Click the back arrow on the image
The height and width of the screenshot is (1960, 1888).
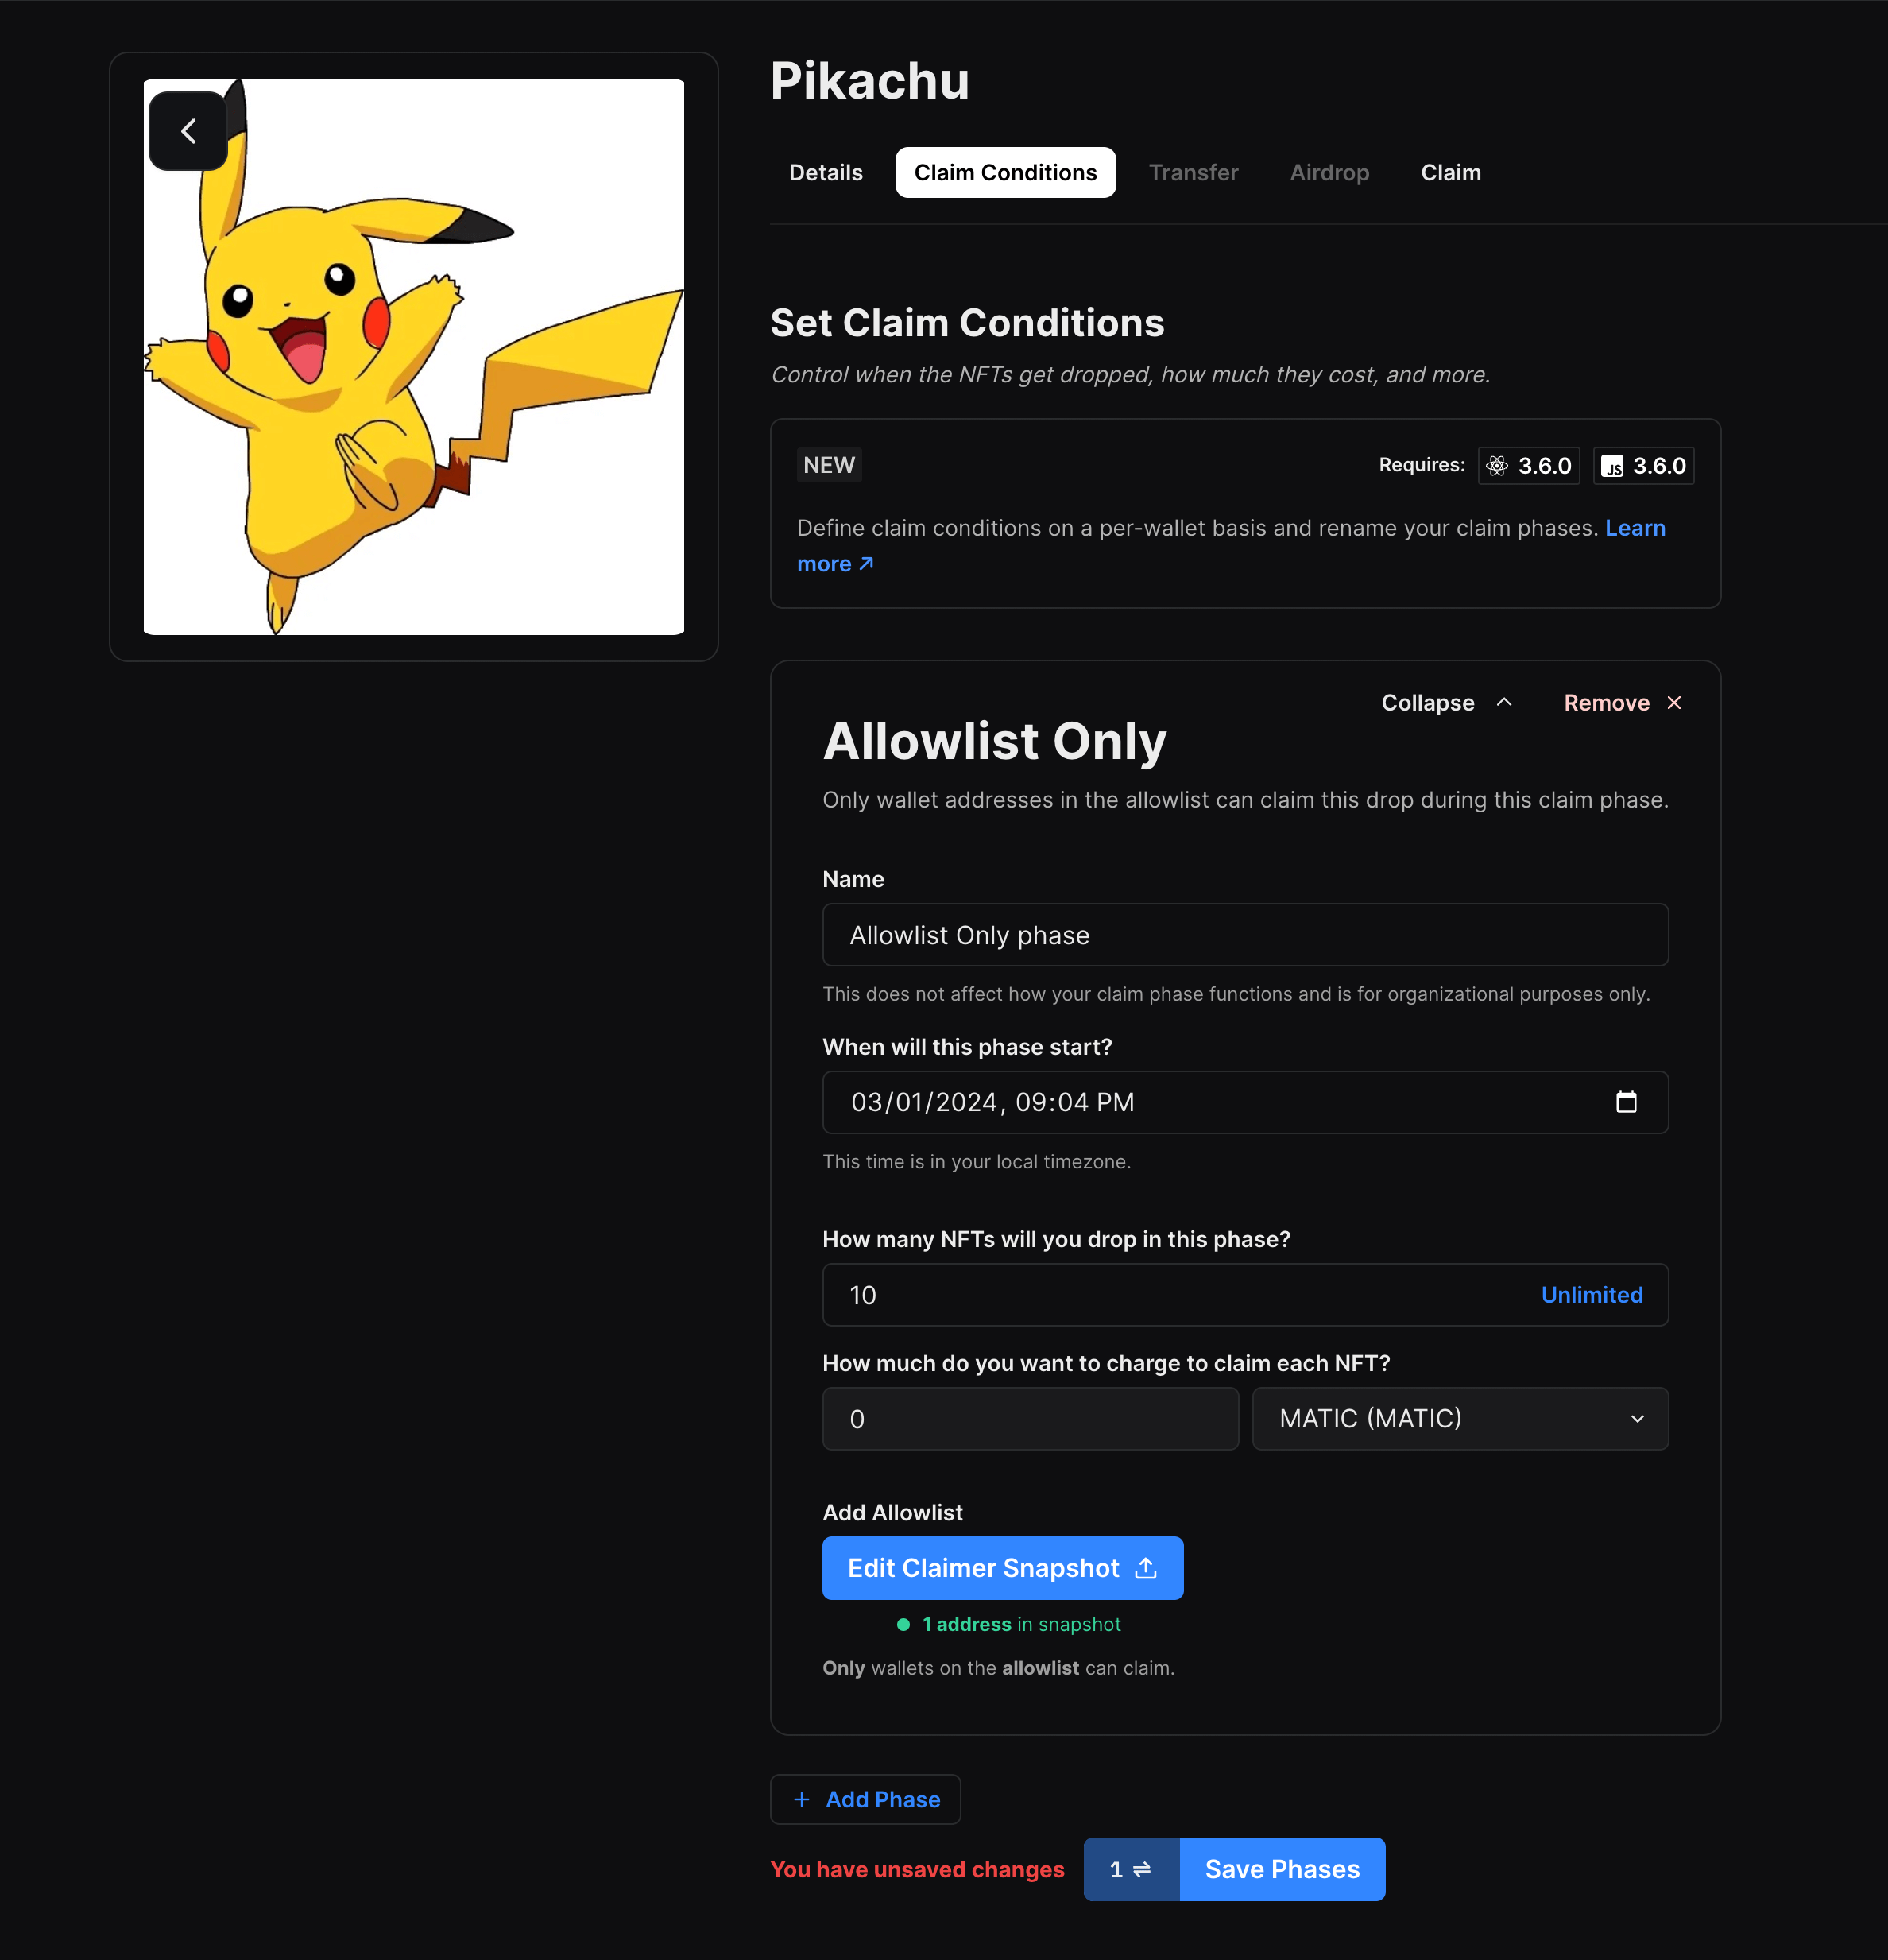pyautogui.click(x=188, y=131)
